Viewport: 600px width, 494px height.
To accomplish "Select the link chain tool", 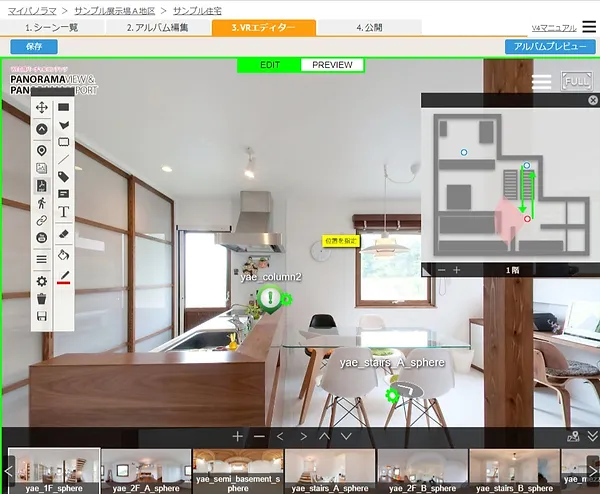I will 42,220.
